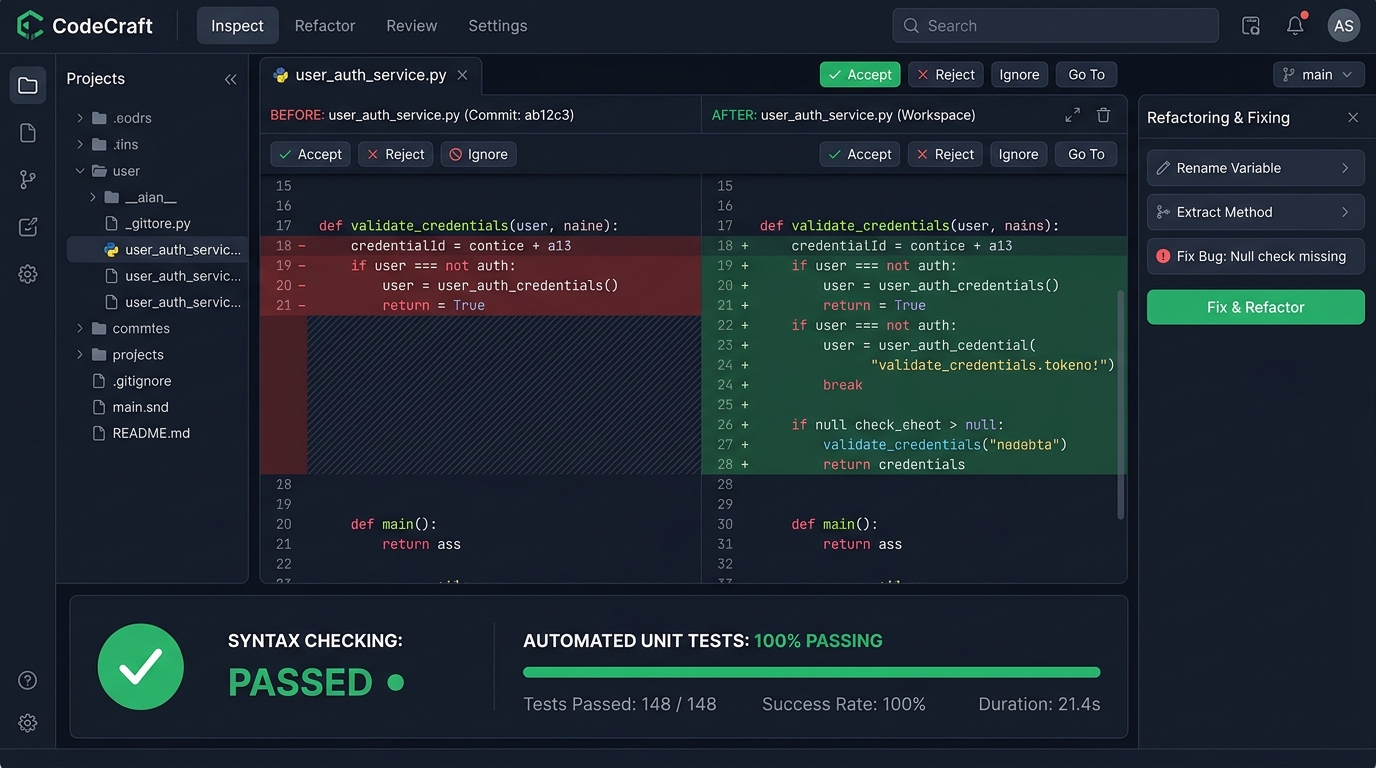
Task: Switch to the Inspect tab
Action: click(237, 26)
